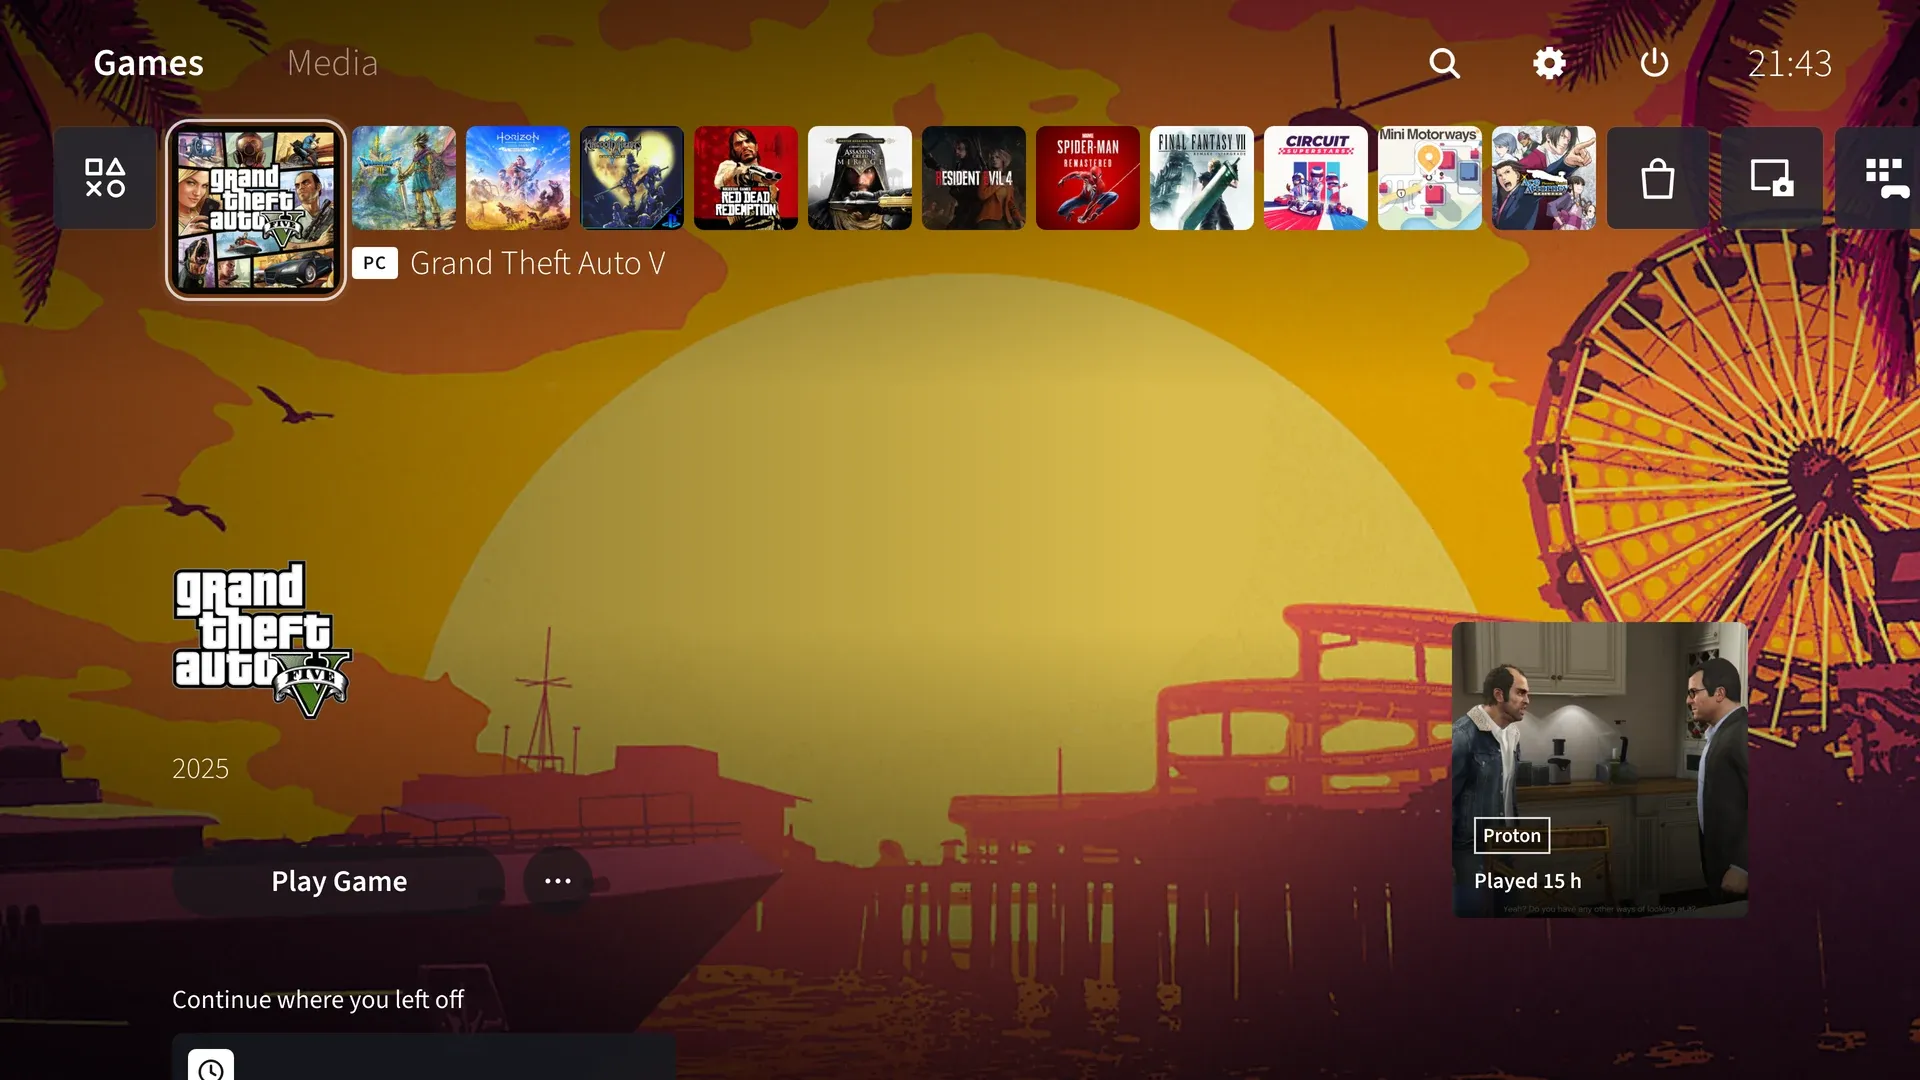Select the Final Fantasy VII tile
Image resolution: width=1920 pixels, height=1080 pixels.
point(1202,178)
